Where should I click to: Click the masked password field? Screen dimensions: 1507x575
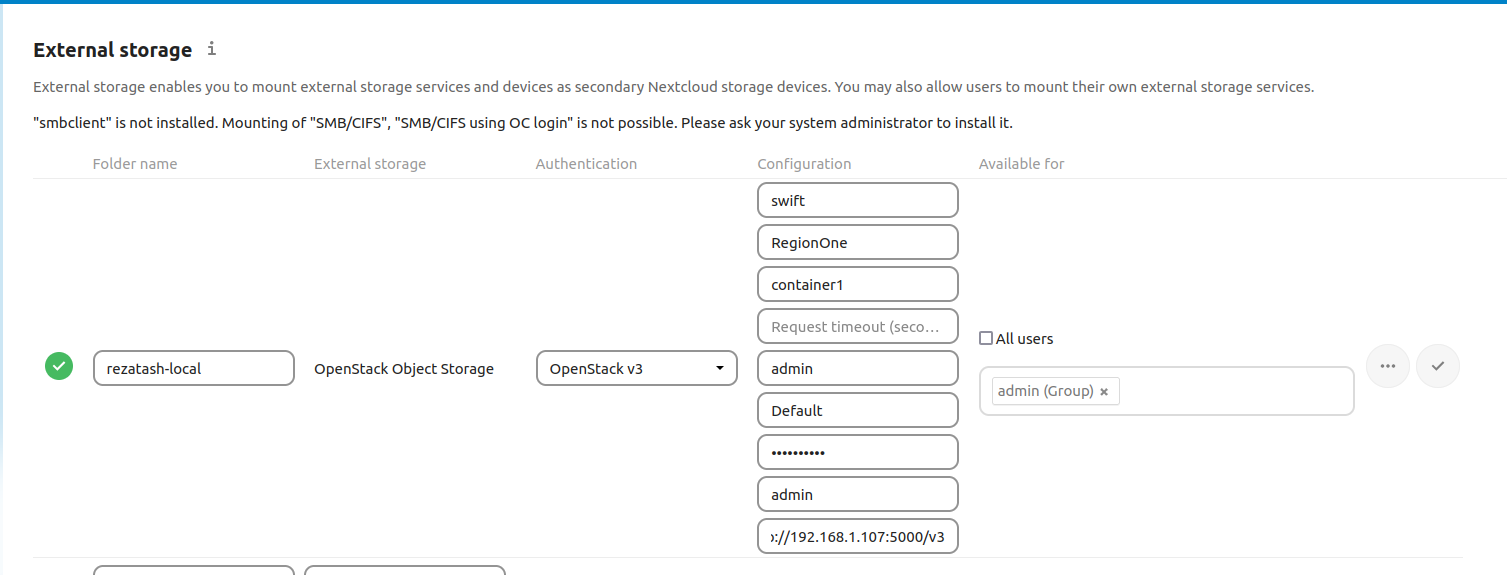(x=857, y=452)
